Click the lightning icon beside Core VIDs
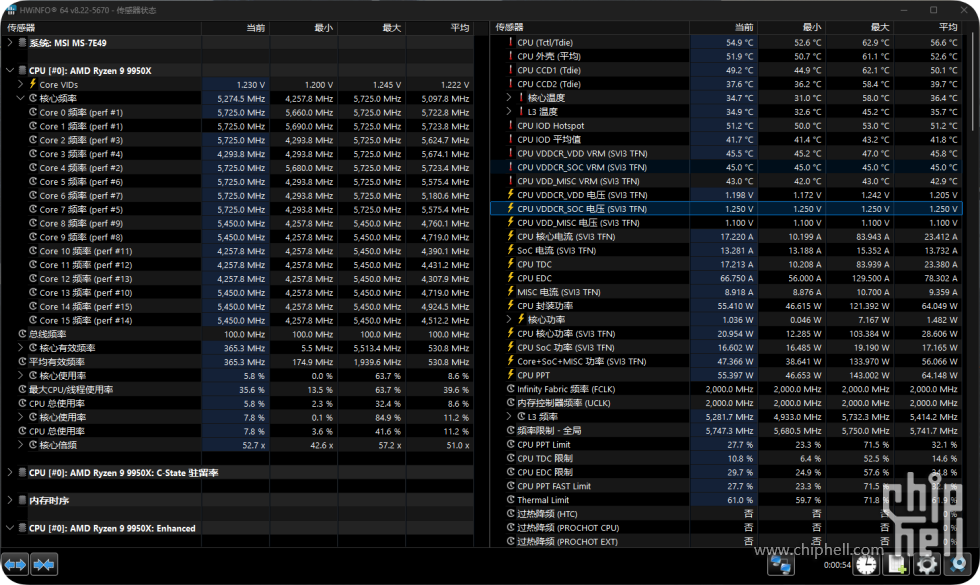 coord(32,84)
